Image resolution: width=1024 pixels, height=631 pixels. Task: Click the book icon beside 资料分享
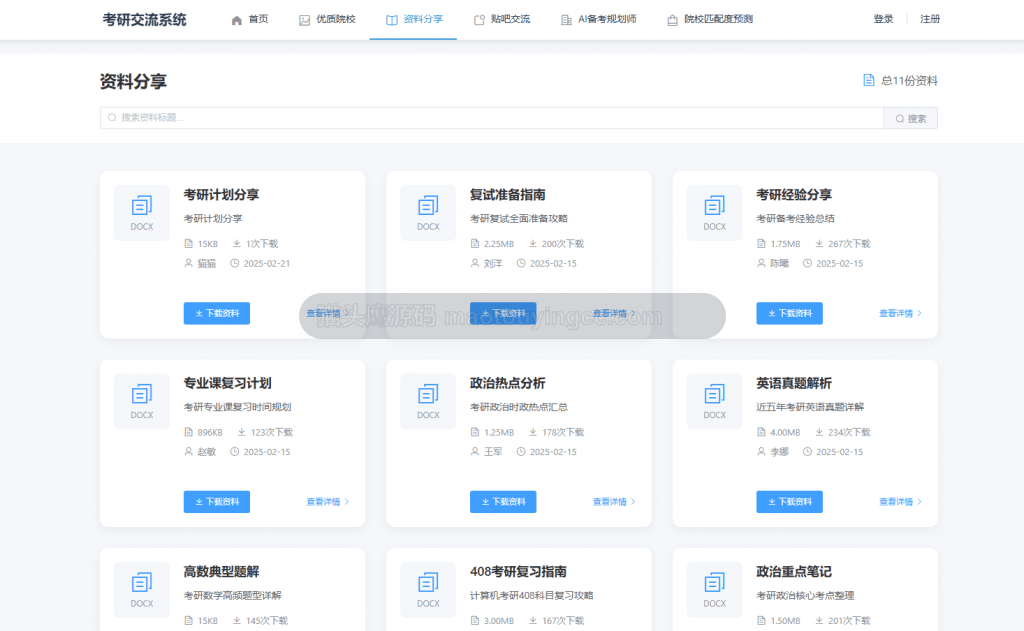391,20
